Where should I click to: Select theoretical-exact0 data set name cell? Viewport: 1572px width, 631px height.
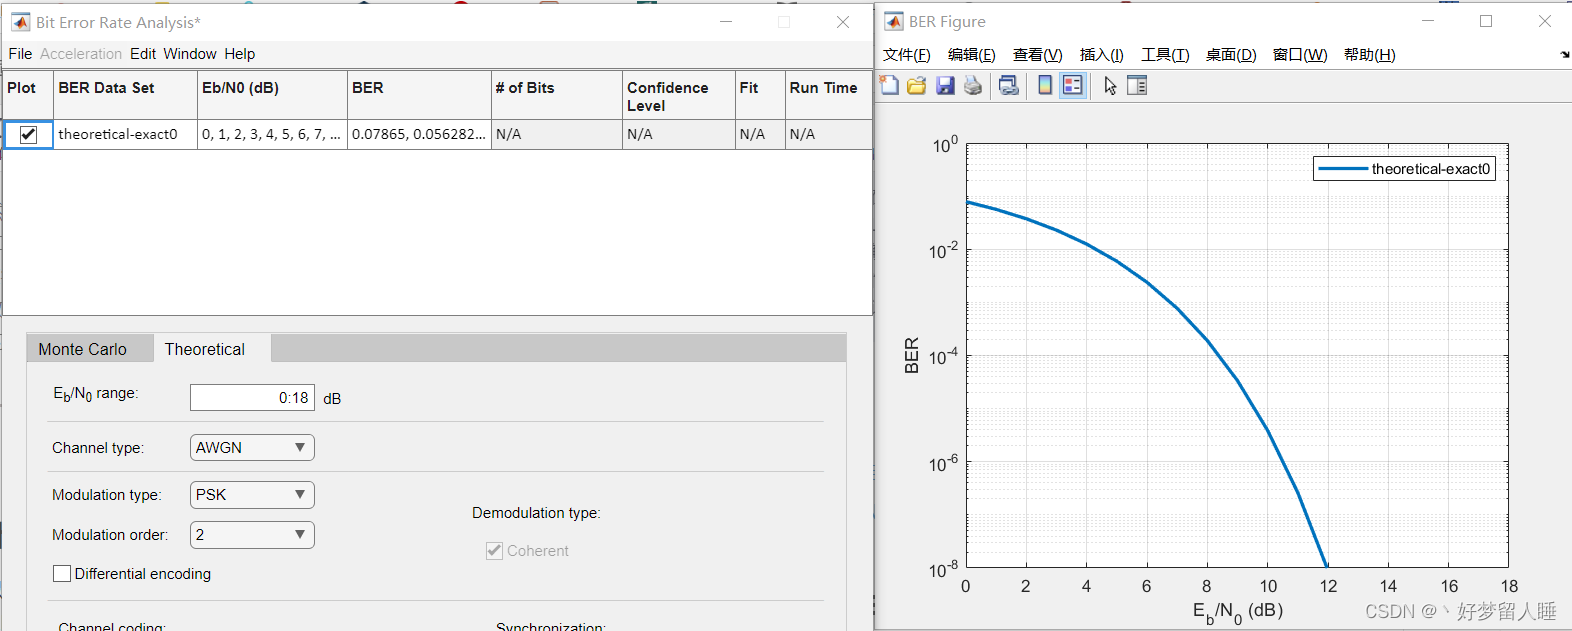125,134
